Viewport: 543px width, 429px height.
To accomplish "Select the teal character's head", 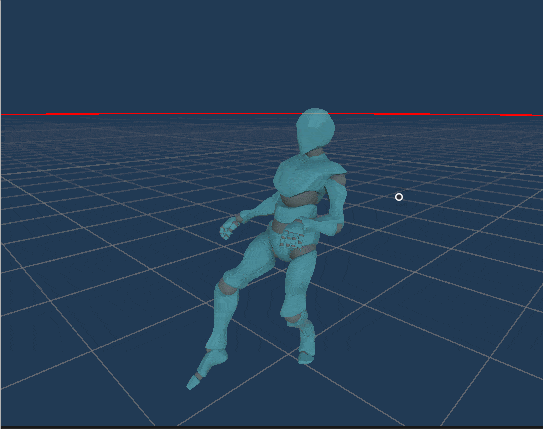I will click(x=315, y=131).
